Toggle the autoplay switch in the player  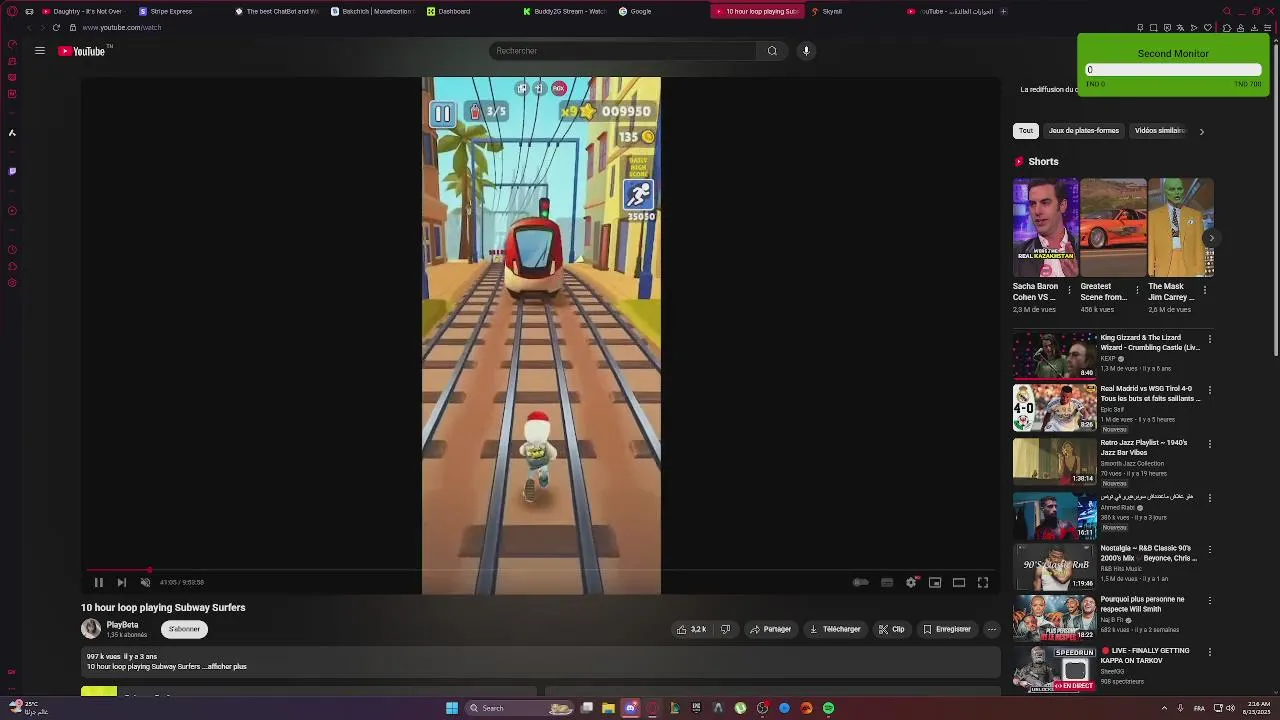[x=860, y=582]
